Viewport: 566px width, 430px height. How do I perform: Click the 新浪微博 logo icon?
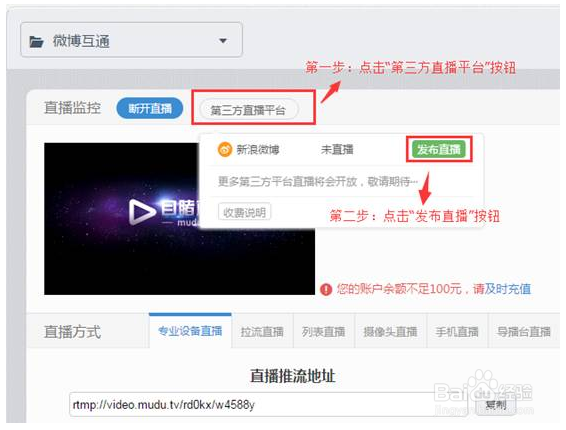[225, 149]
